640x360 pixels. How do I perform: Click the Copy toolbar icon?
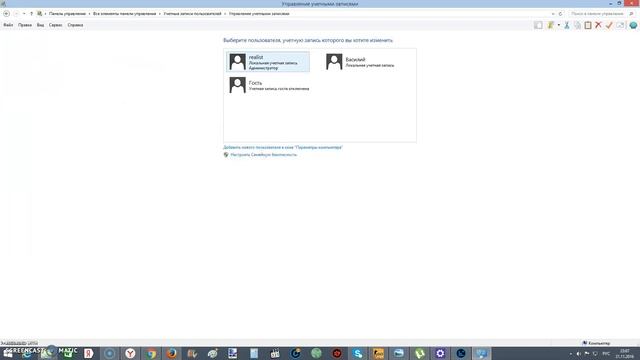(577, 25)
